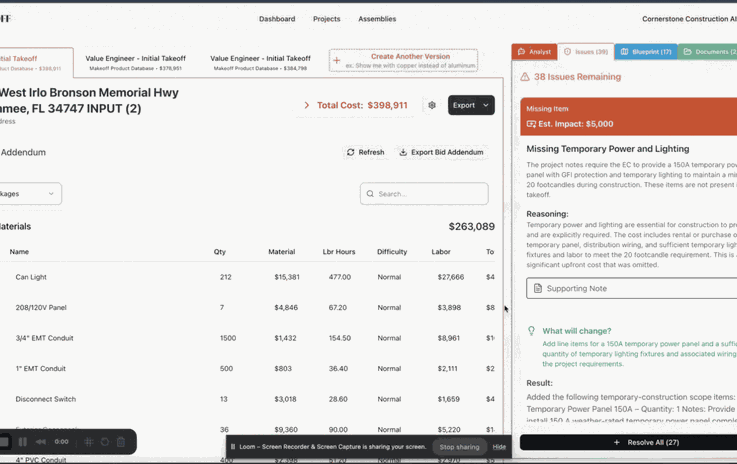This screenshot has width=737, height=464.
Task: Open the Blueprint (17) tab
Action: 646,52
